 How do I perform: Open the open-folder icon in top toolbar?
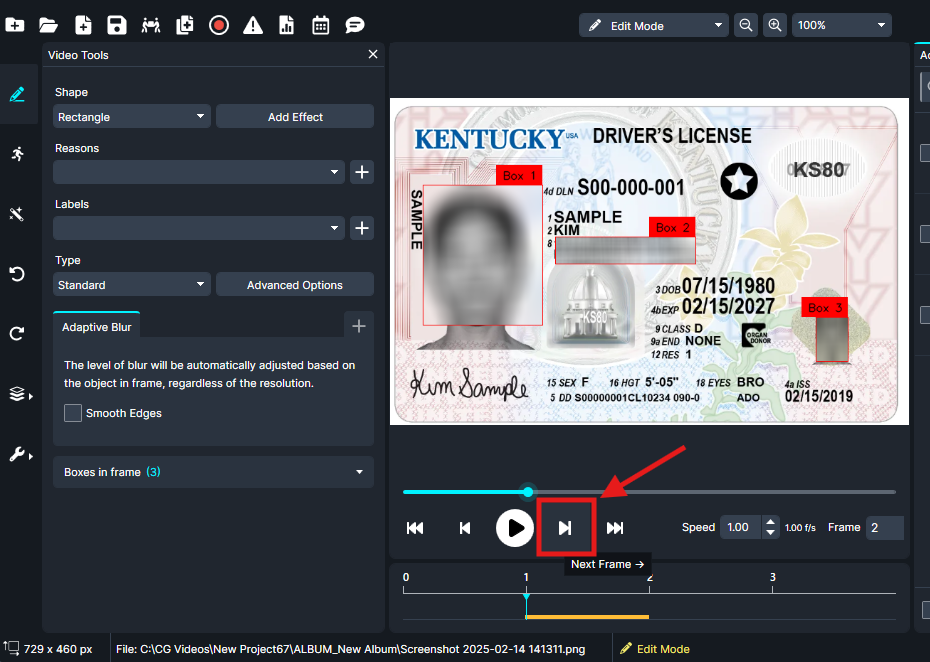coord(48,25)
